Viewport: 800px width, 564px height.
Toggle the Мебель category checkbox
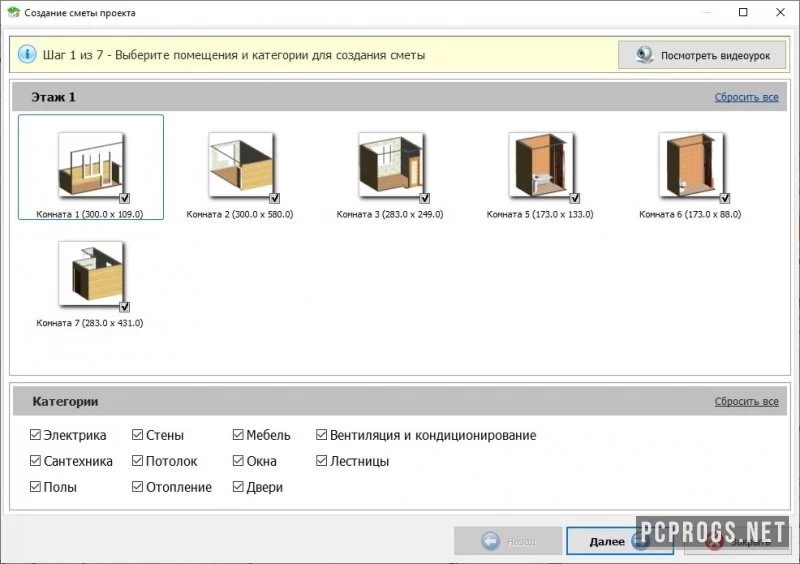pos(238,435)
